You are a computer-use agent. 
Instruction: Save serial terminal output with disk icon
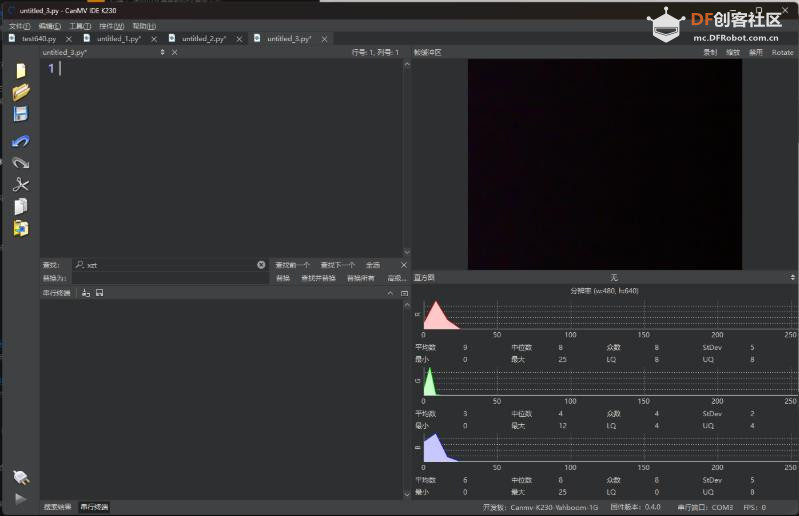point(98,293)
